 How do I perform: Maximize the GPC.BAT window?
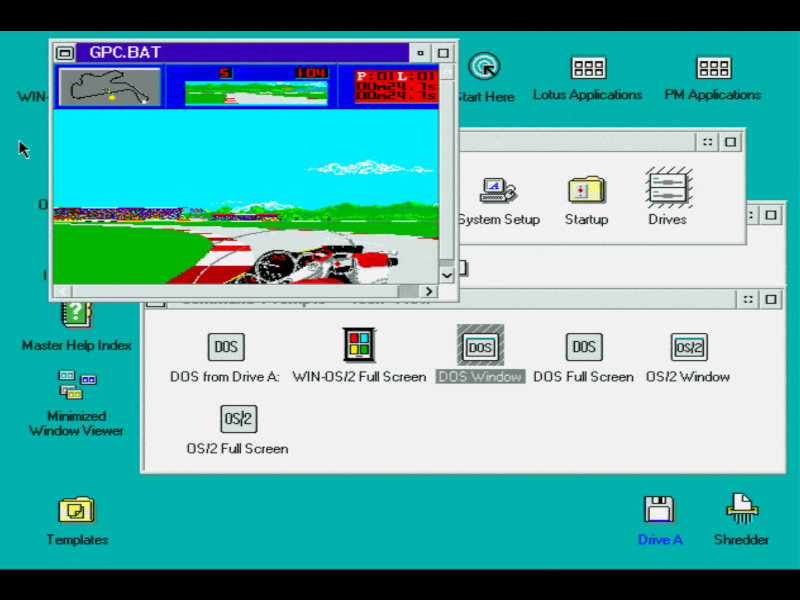(443, 53)
